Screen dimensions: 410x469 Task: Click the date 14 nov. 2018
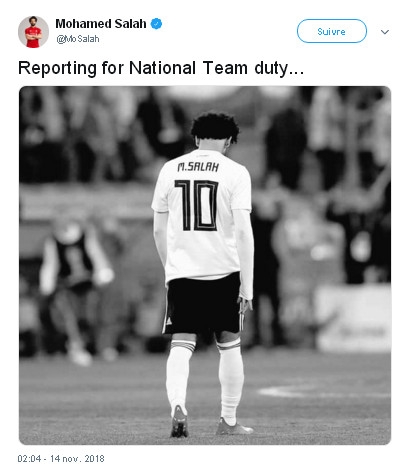click(x=77, y=459)
